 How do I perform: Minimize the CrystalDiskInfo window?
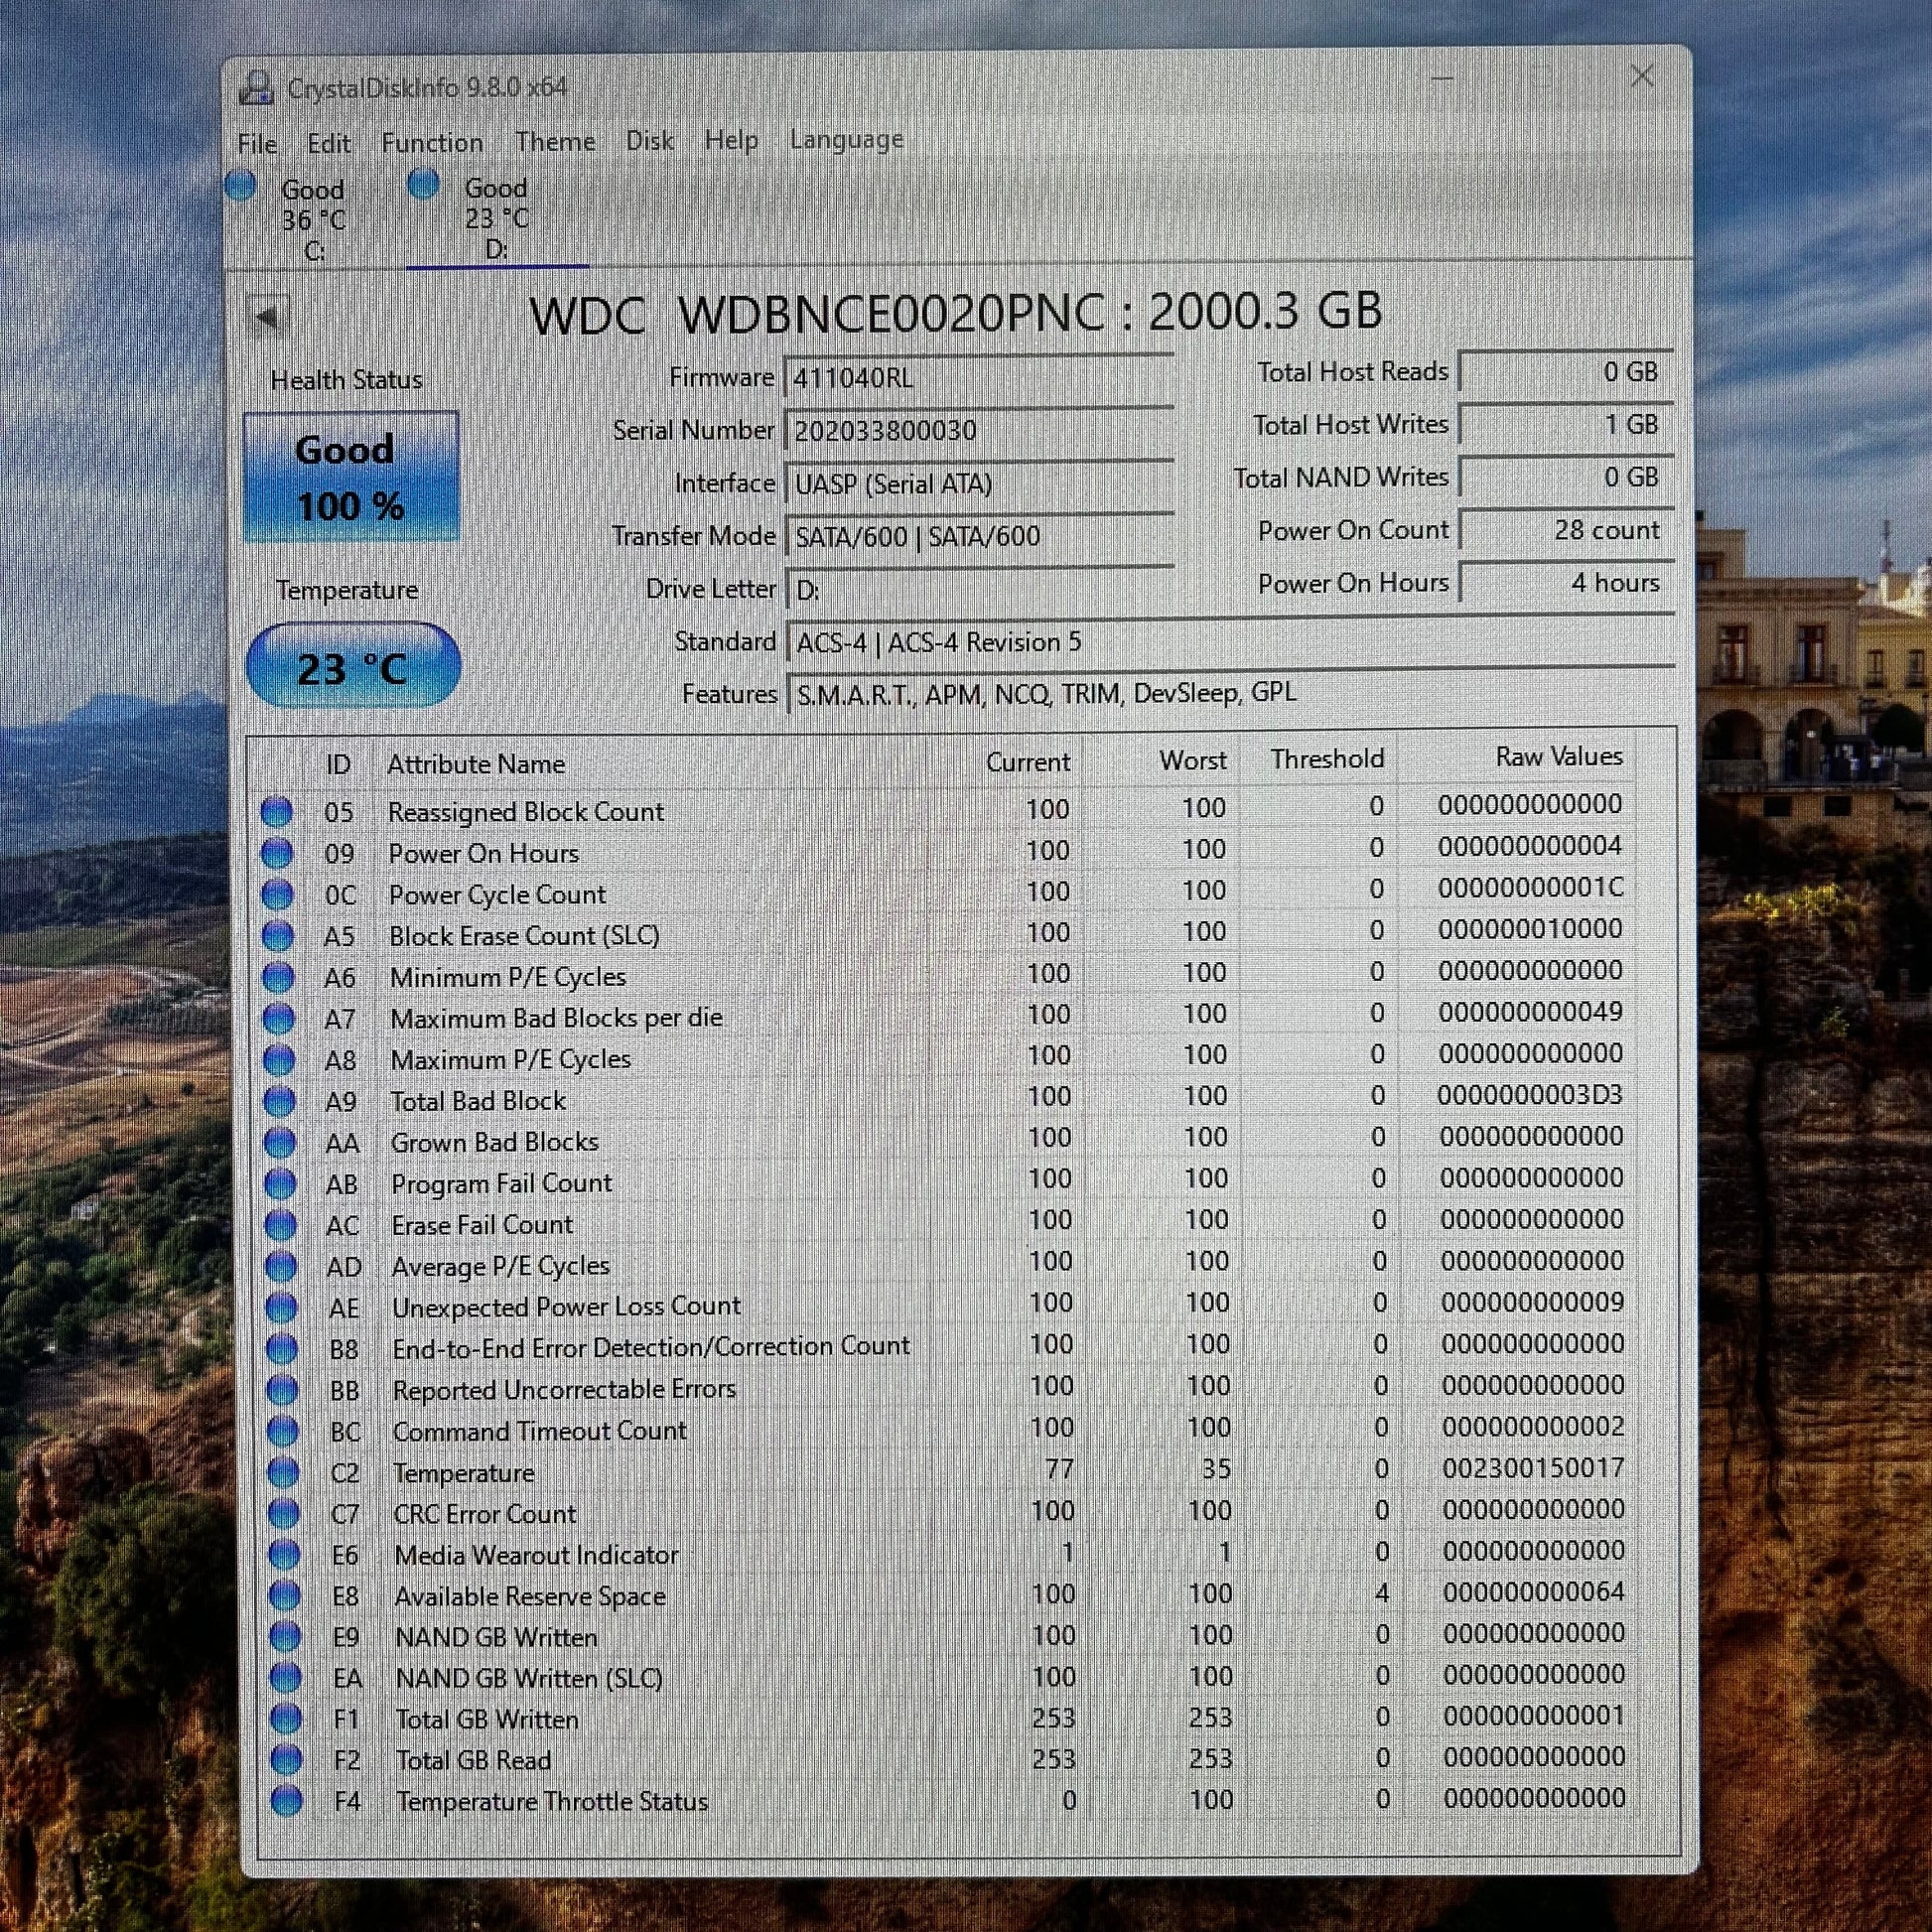point(1442,78)
